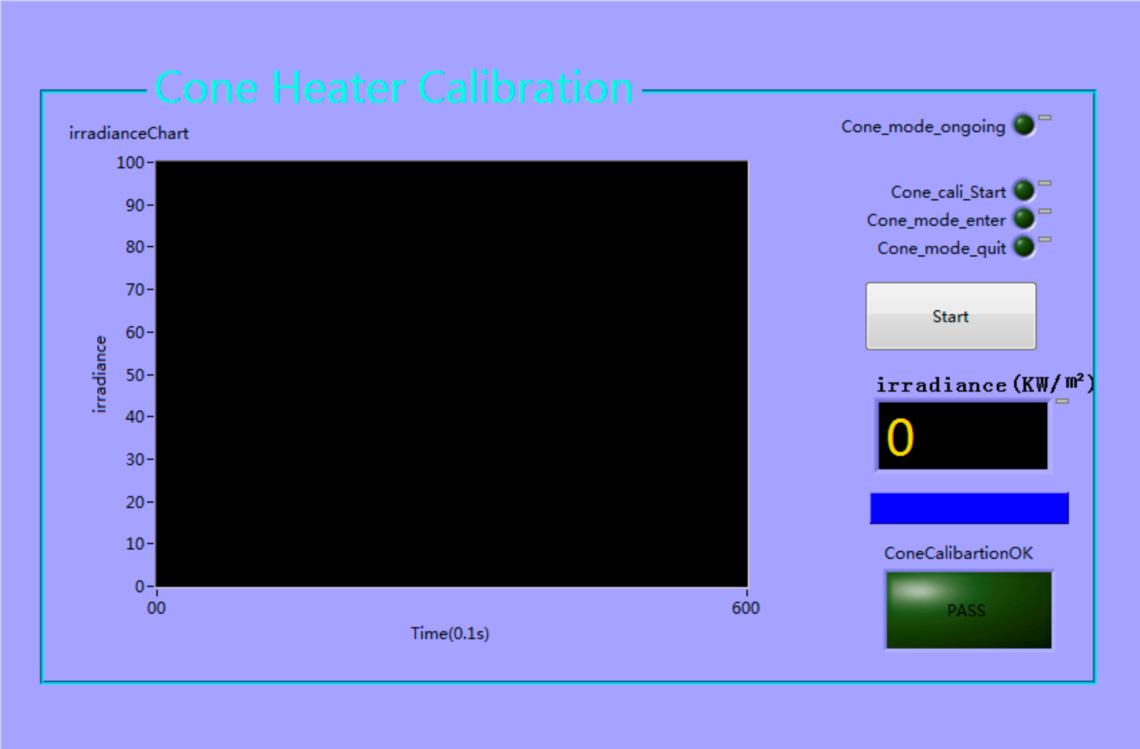Click the ConeCalibartionOK label text
Screen dimensions: 1140x749
958,553
